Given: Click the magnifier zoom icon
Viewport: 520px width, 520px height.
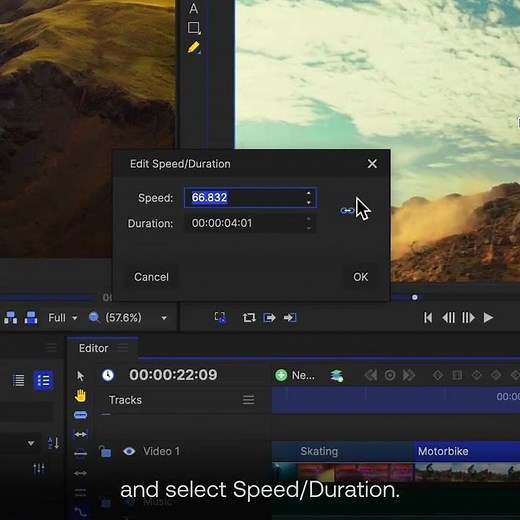Looking at the screenshot, I should coord(94,318).
